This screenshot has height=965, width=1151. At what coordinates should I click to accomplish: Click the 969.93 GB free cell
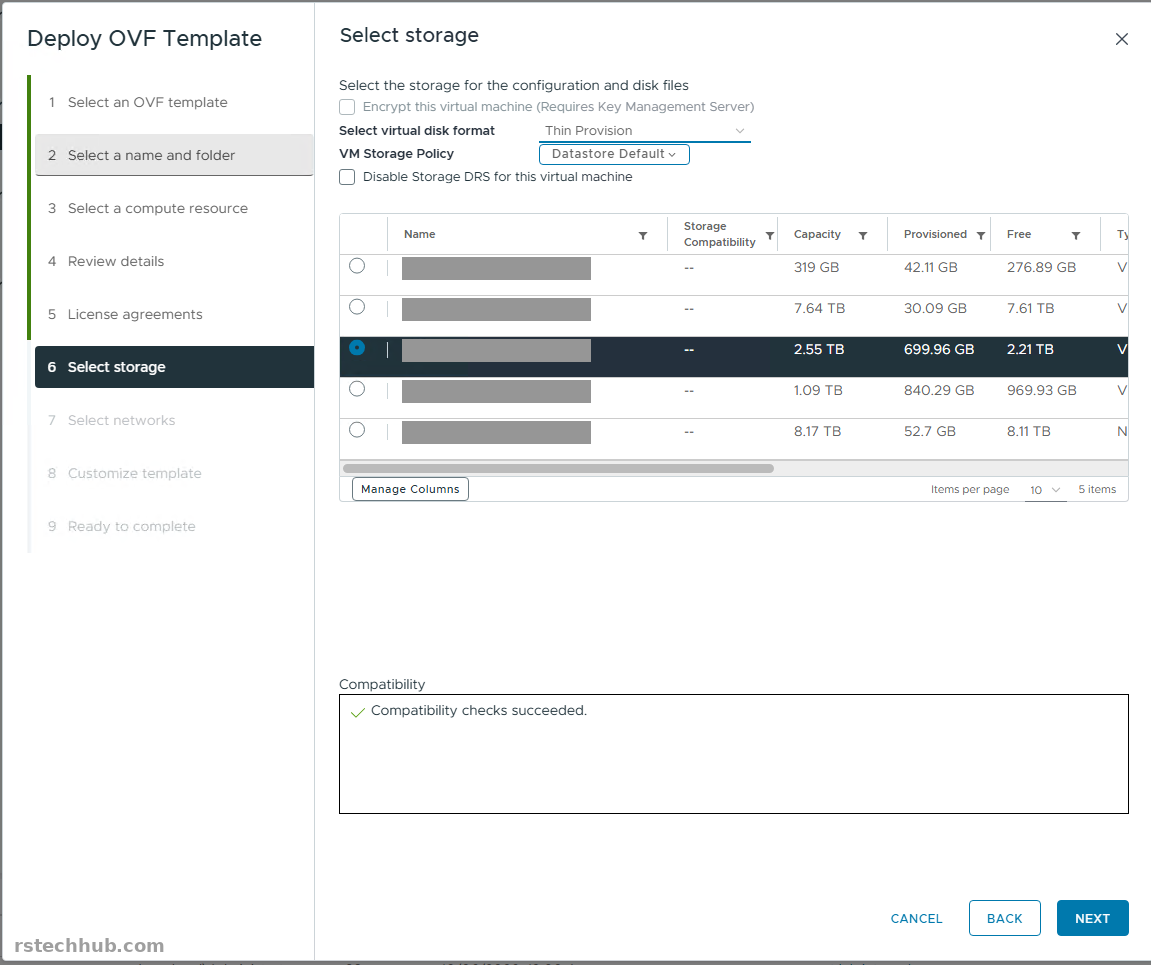(x=1041, y=390)
